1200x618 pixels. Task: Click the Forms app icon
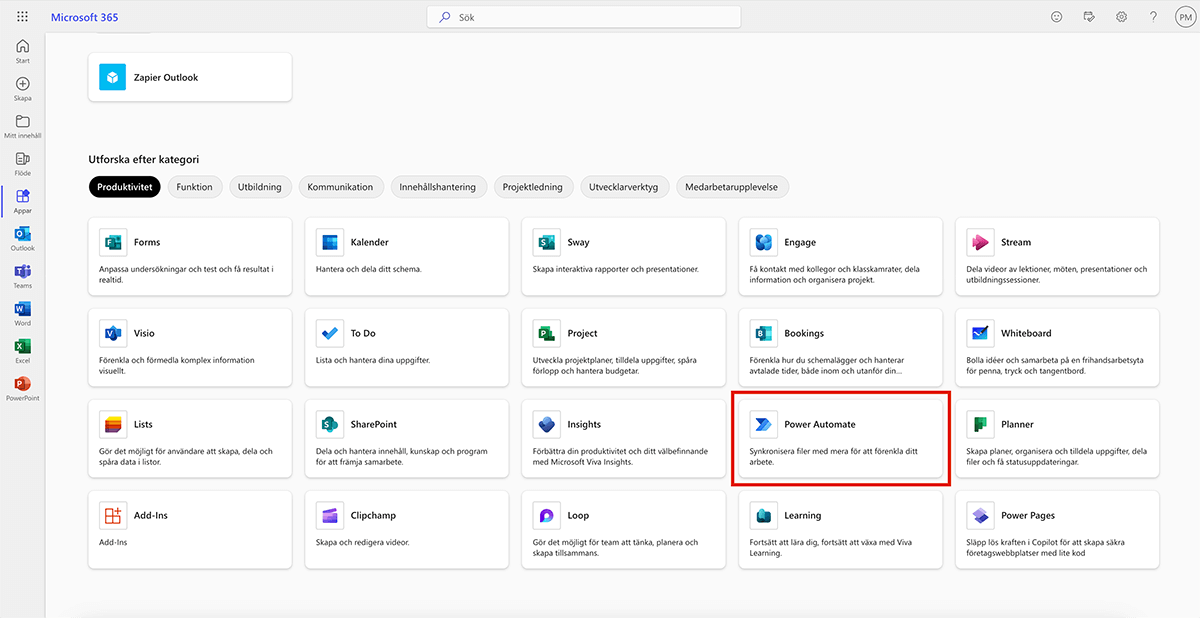pyautogui.click(x=112, y=242)
